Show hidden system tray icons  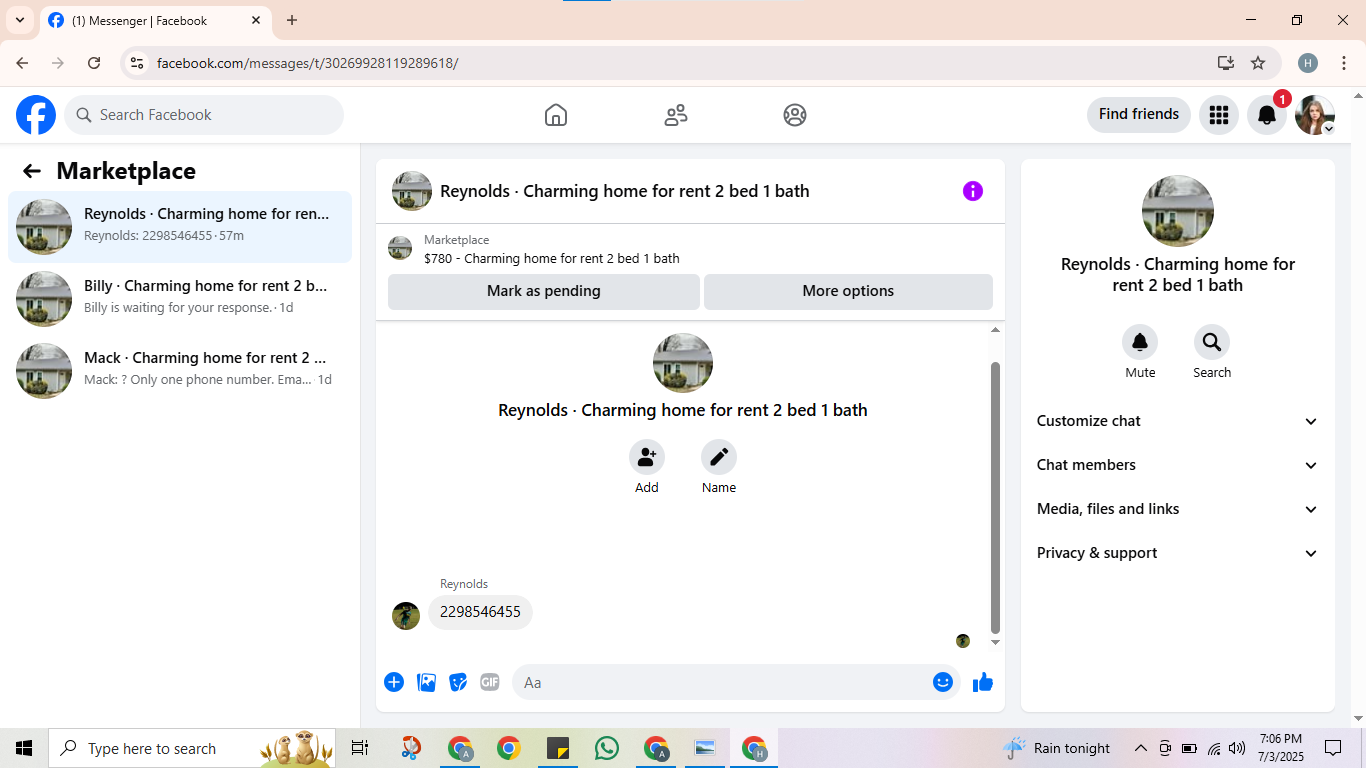pos(1140,748)
